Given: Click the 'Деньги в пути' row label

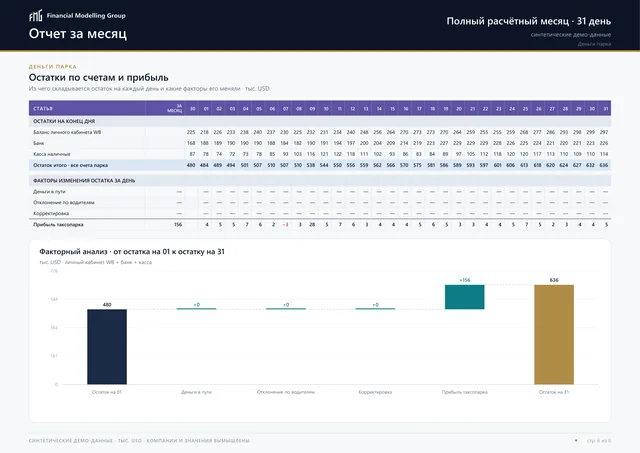Looking at the screenshot, I should point(49,191).
